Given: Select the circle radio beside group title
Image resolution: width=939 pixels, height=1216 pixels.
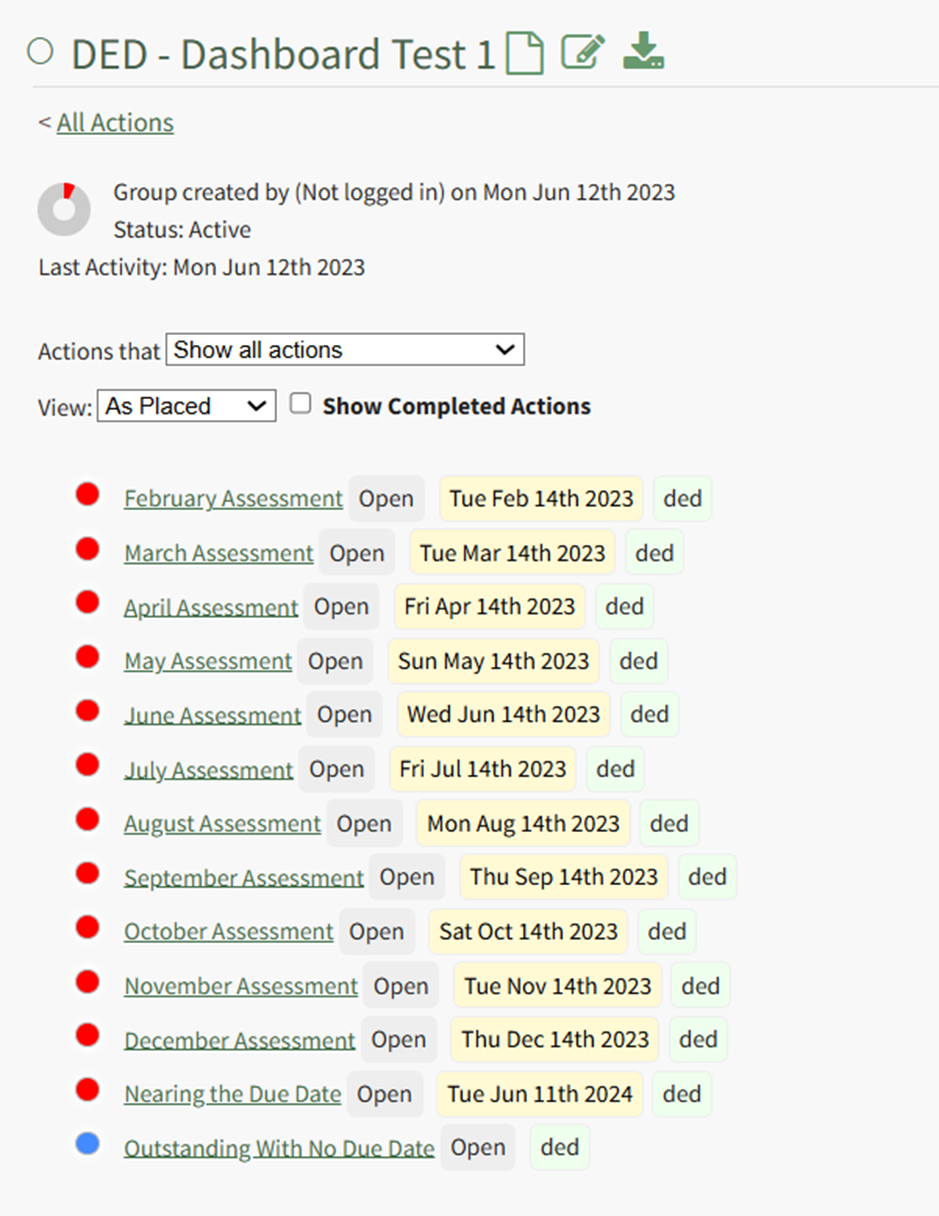Looking at the screenshot, I should [40, 52].
